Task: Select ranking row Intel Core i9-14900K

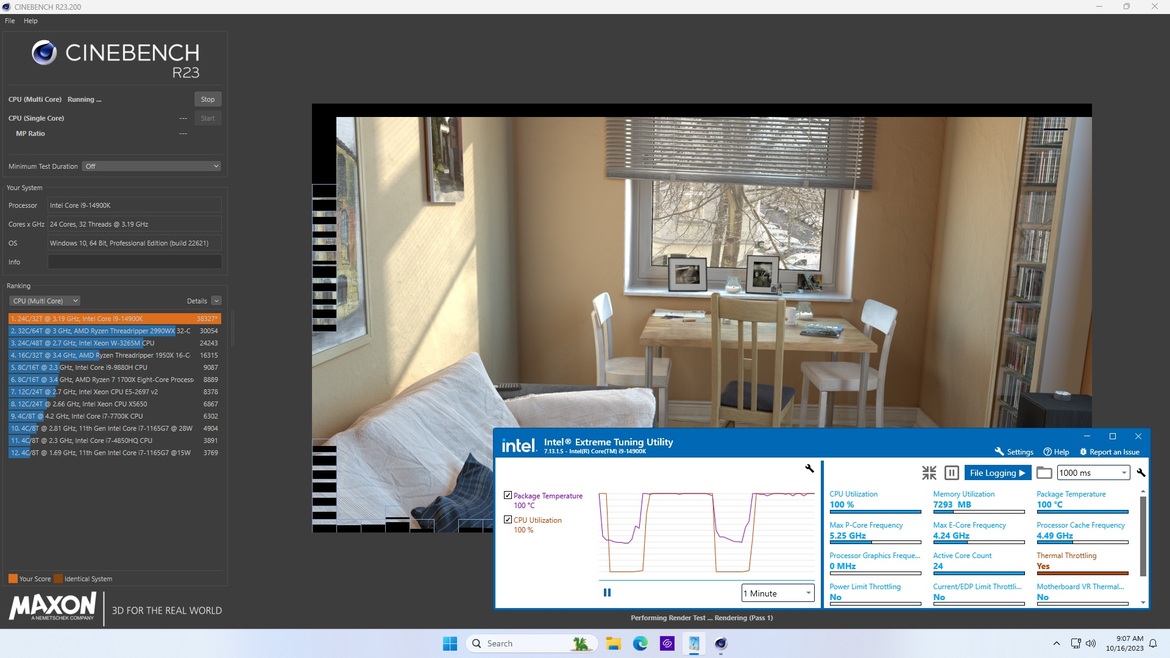Action: [x=114, y=319]
